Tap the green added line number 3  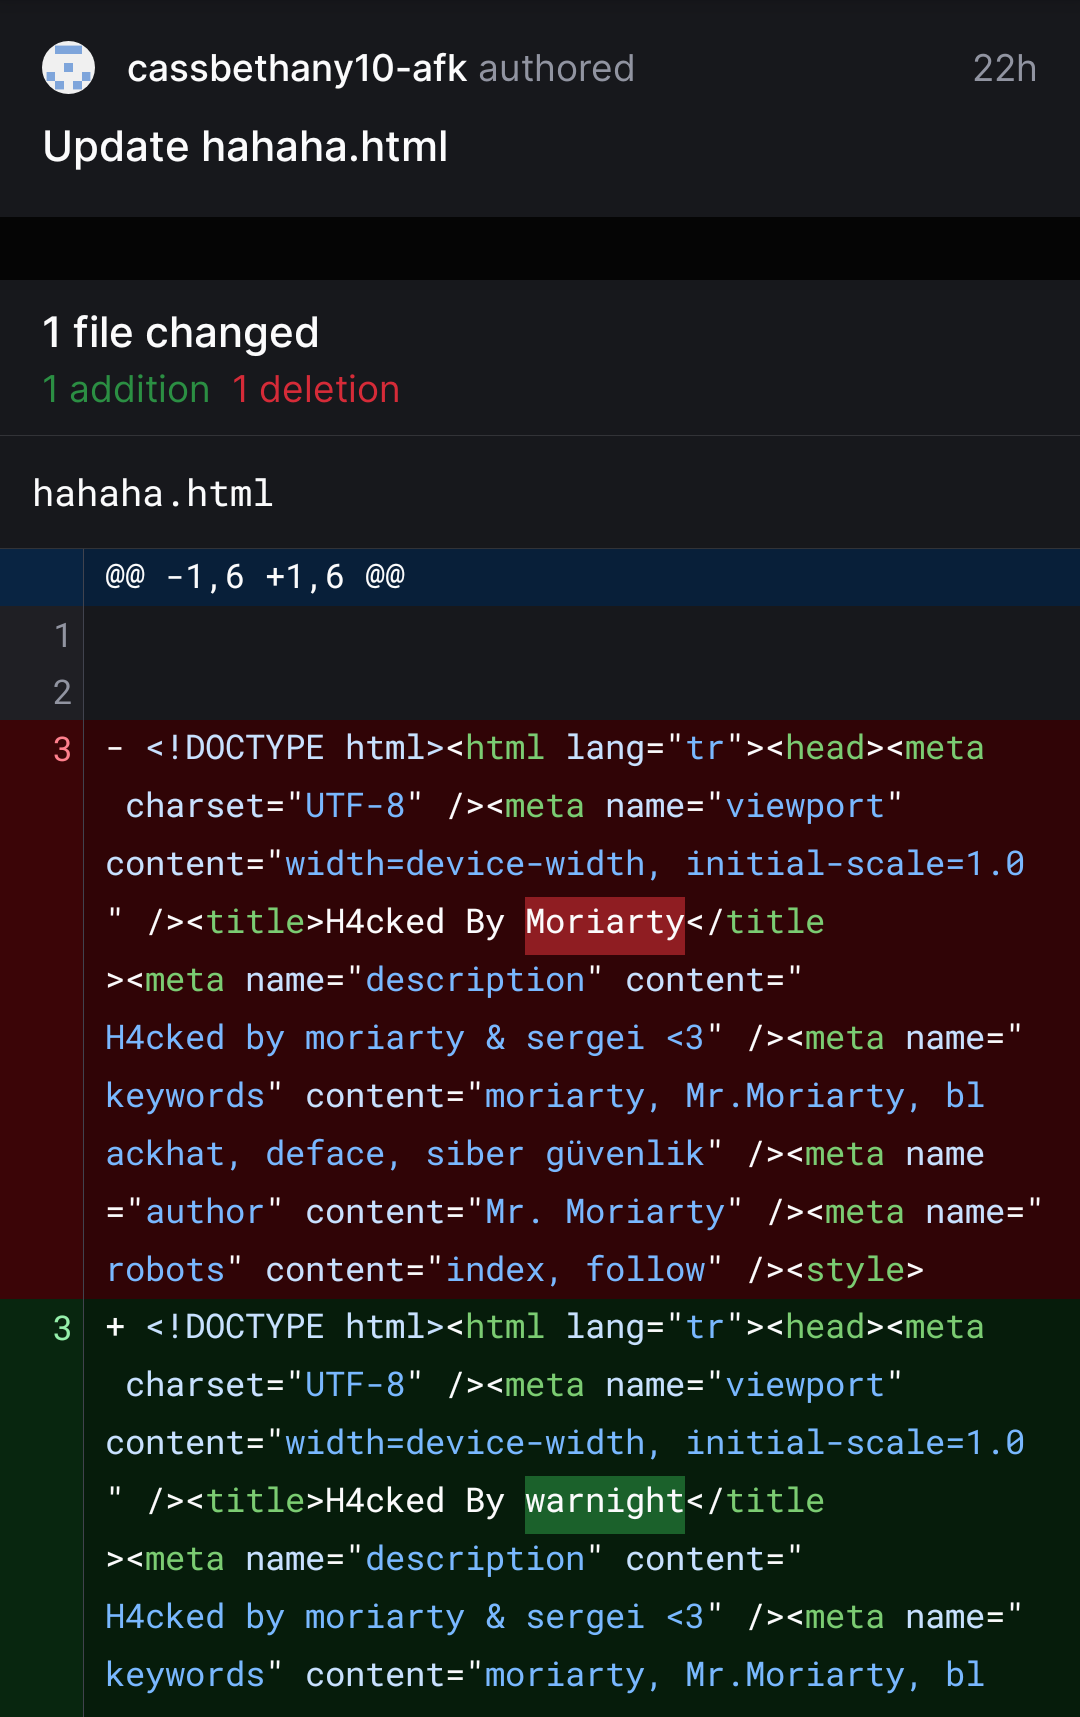tap(62, 1328)
